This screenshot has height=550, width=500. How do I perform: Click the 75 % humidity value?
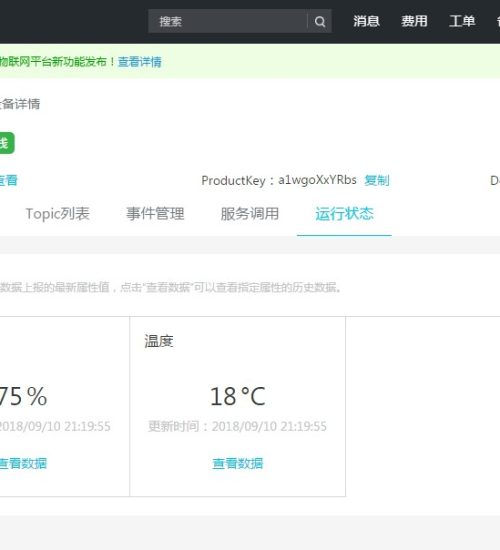tap(23, 396)
